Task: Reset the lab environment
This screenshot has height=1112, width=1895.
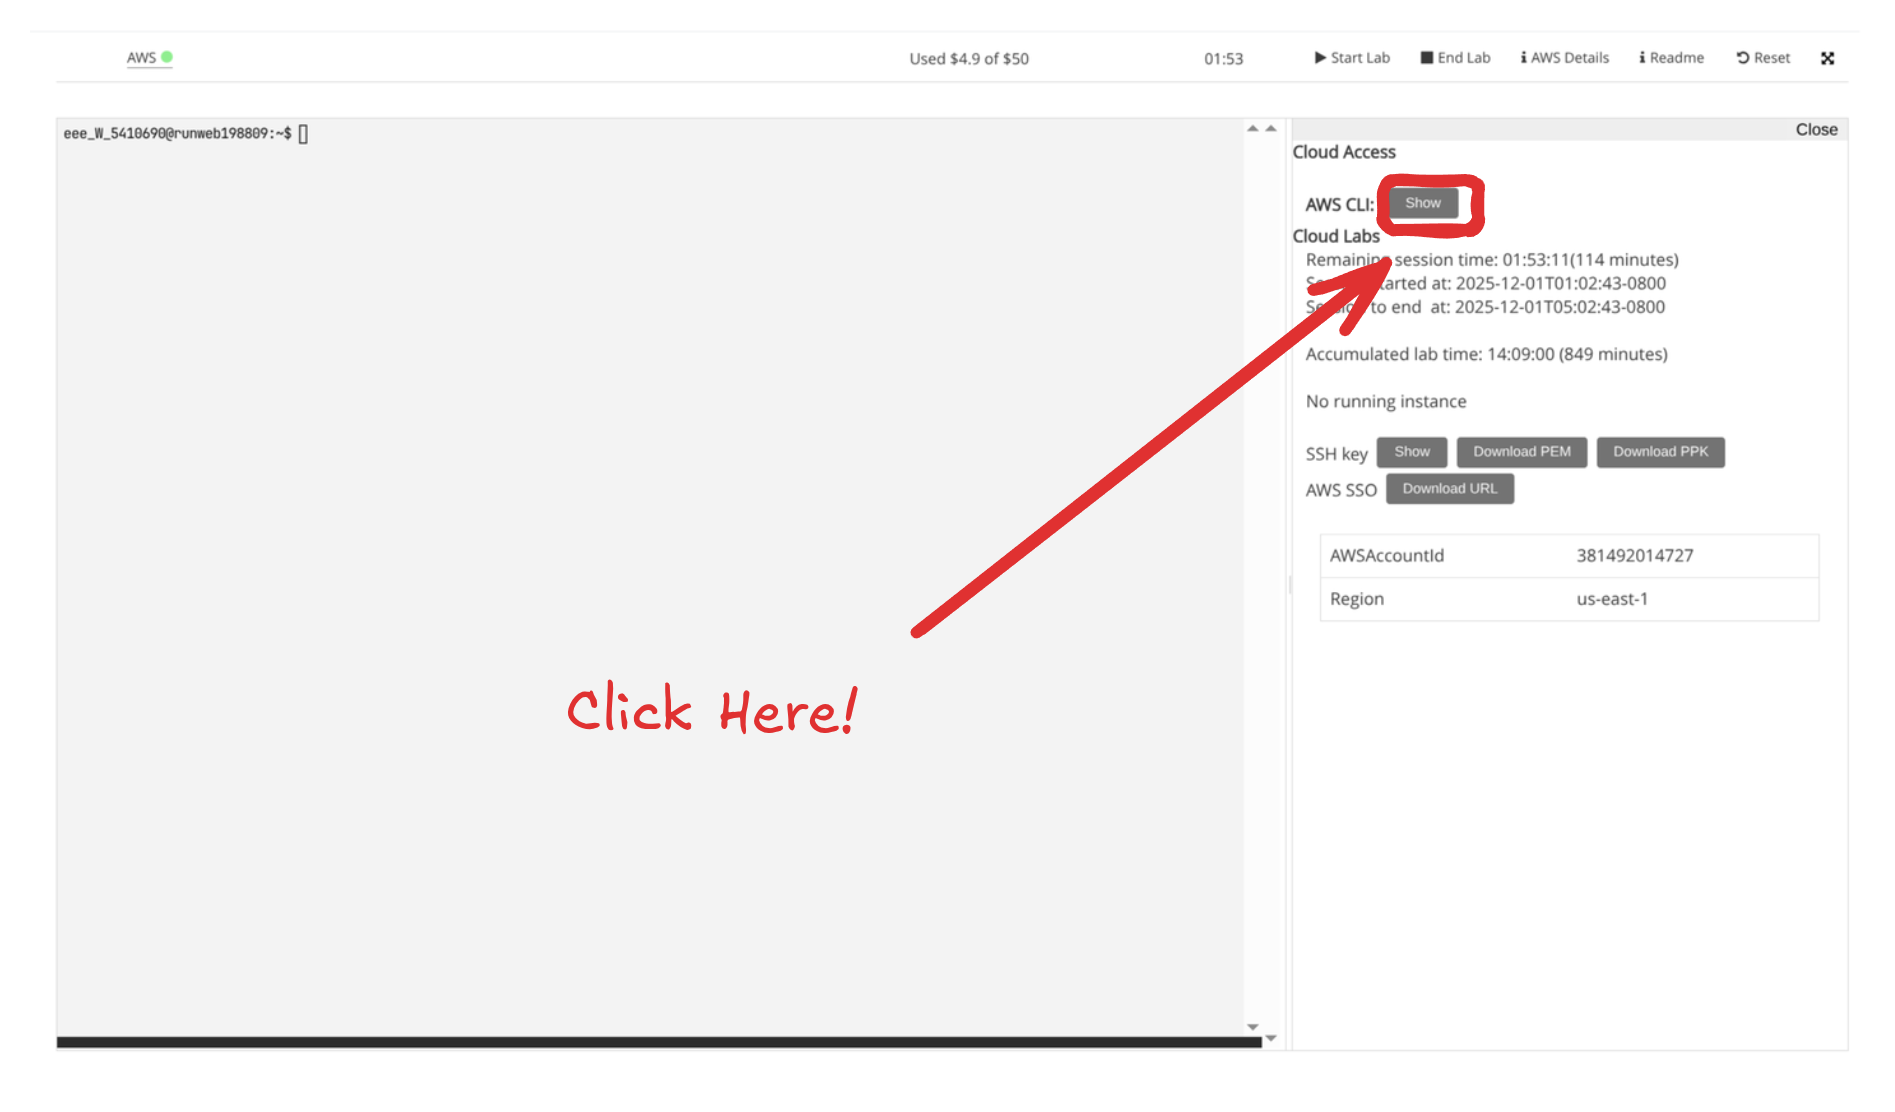Action: point(1763,58)
